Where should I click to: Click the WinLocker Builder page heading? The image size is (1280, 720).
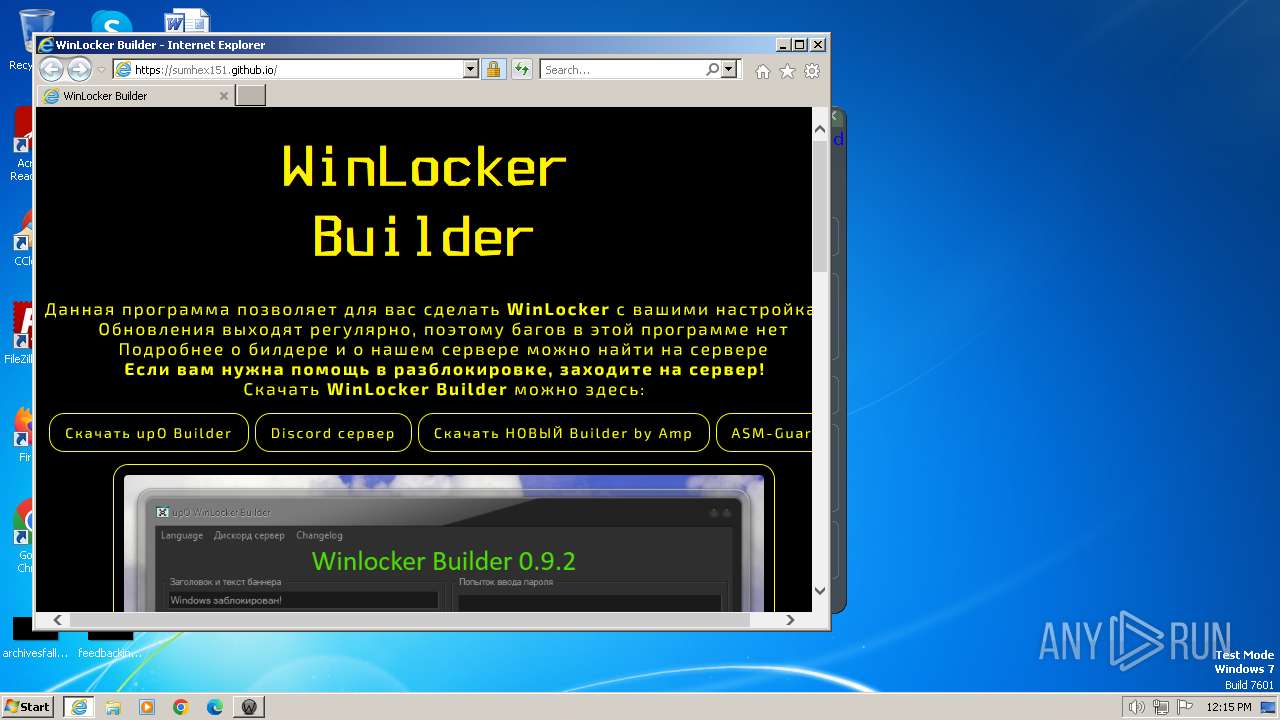424,202
